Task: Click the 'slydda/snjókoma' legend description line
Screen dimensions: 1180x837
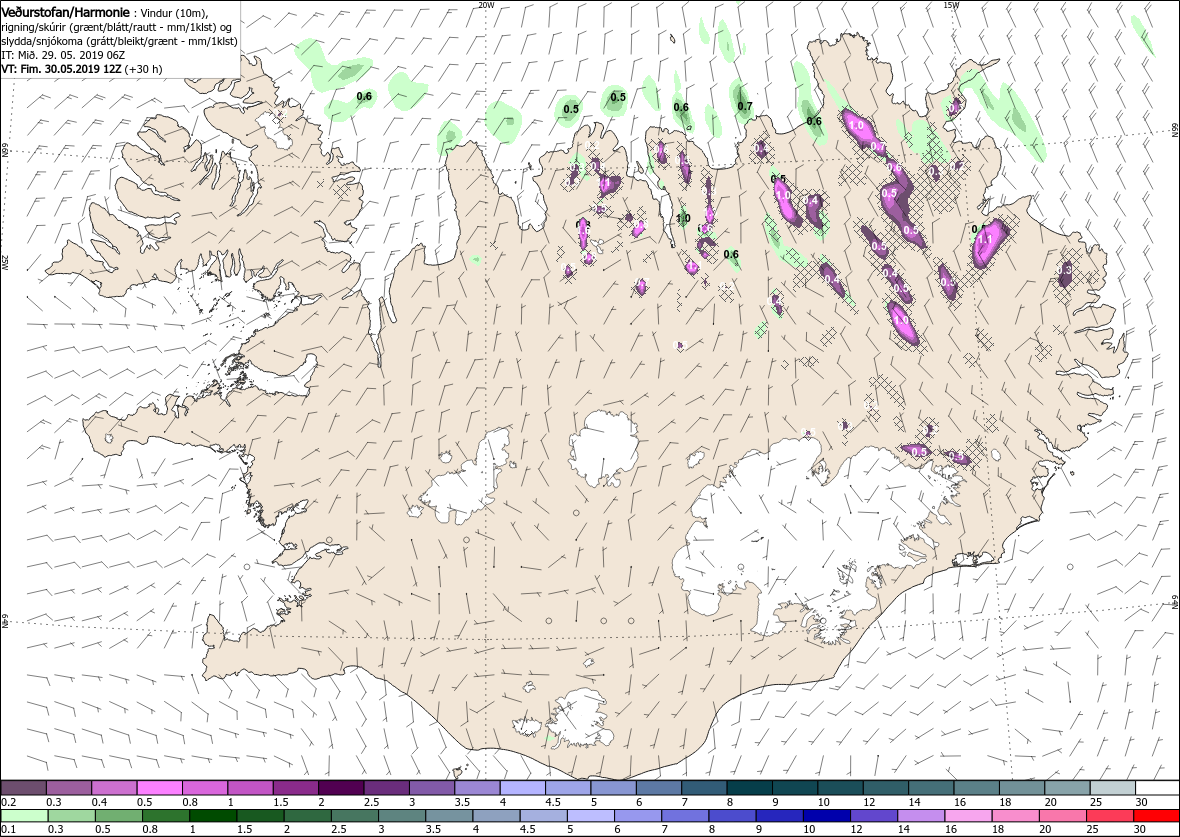Action: (120, 41)
